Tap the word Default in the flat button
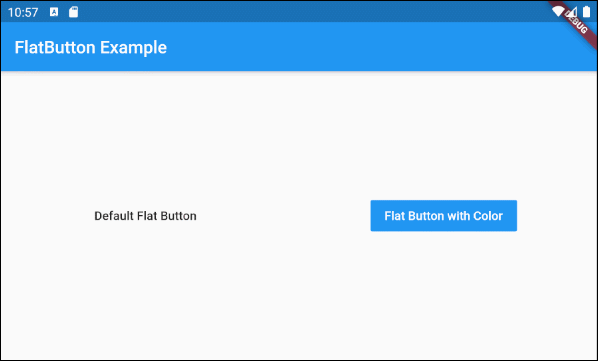Screen dimensions: 598x361 click(x=114, y=216)
